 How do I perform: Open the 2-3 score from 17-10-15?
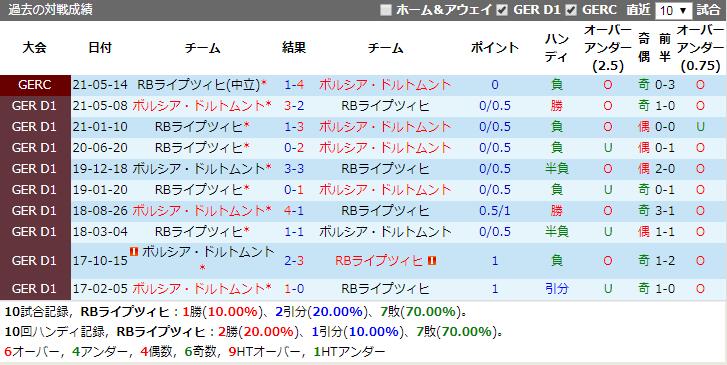click(294, 261)
